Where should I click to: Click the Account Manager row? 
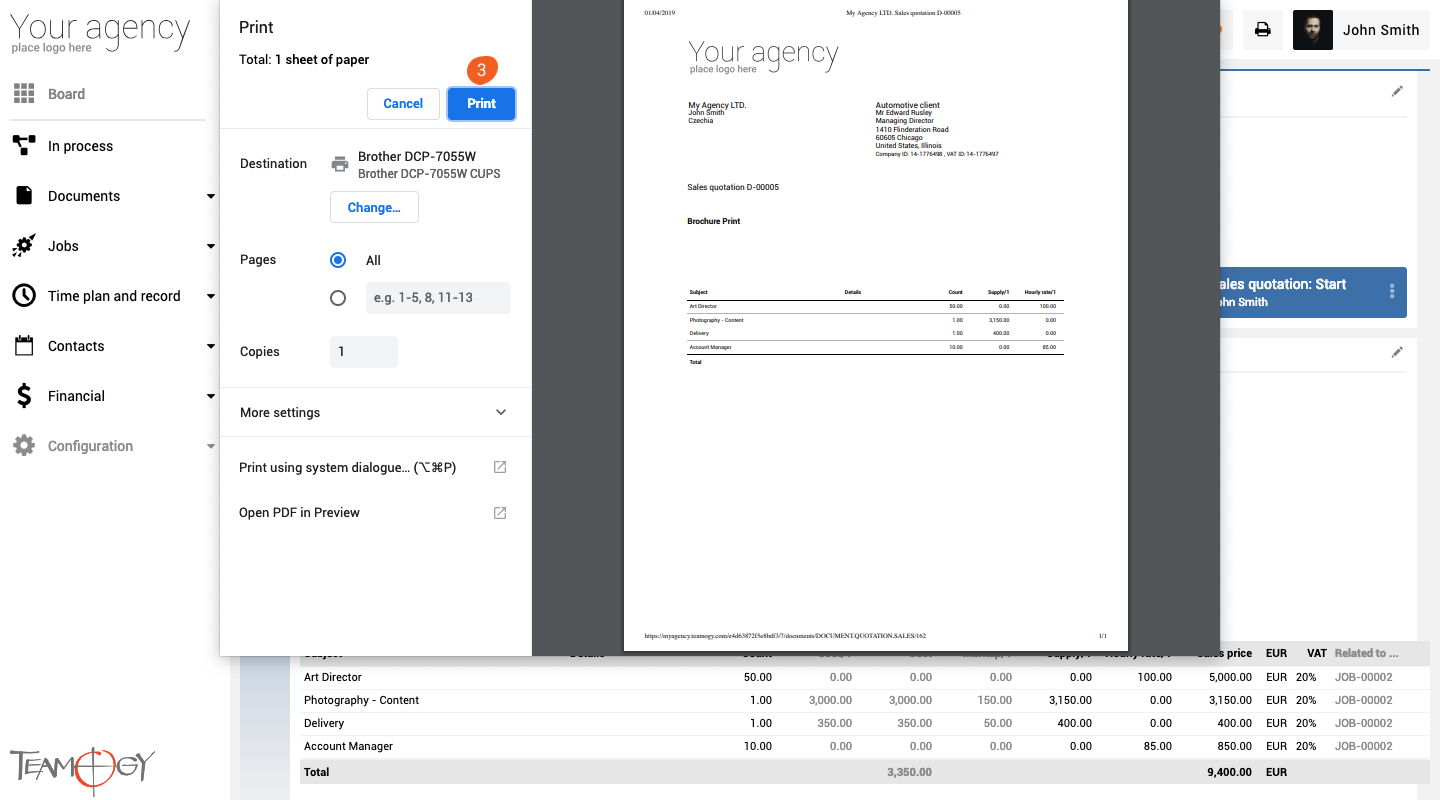pyautogui.click(x=865, y=746)
